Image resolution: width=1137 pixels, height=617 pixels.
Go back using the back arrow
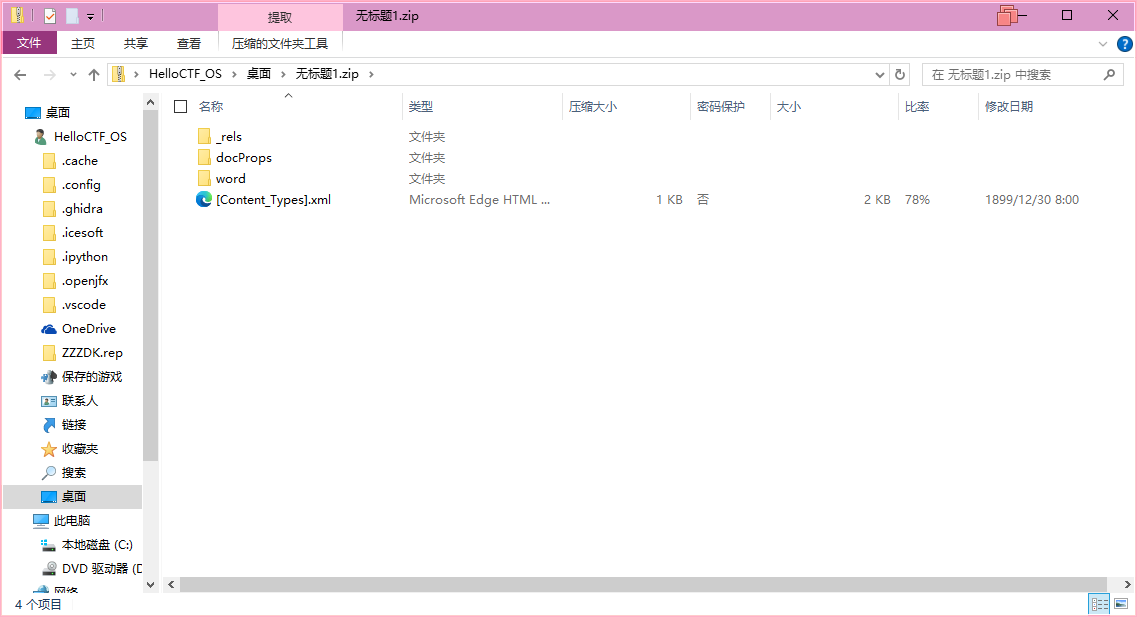click(20, 75)
